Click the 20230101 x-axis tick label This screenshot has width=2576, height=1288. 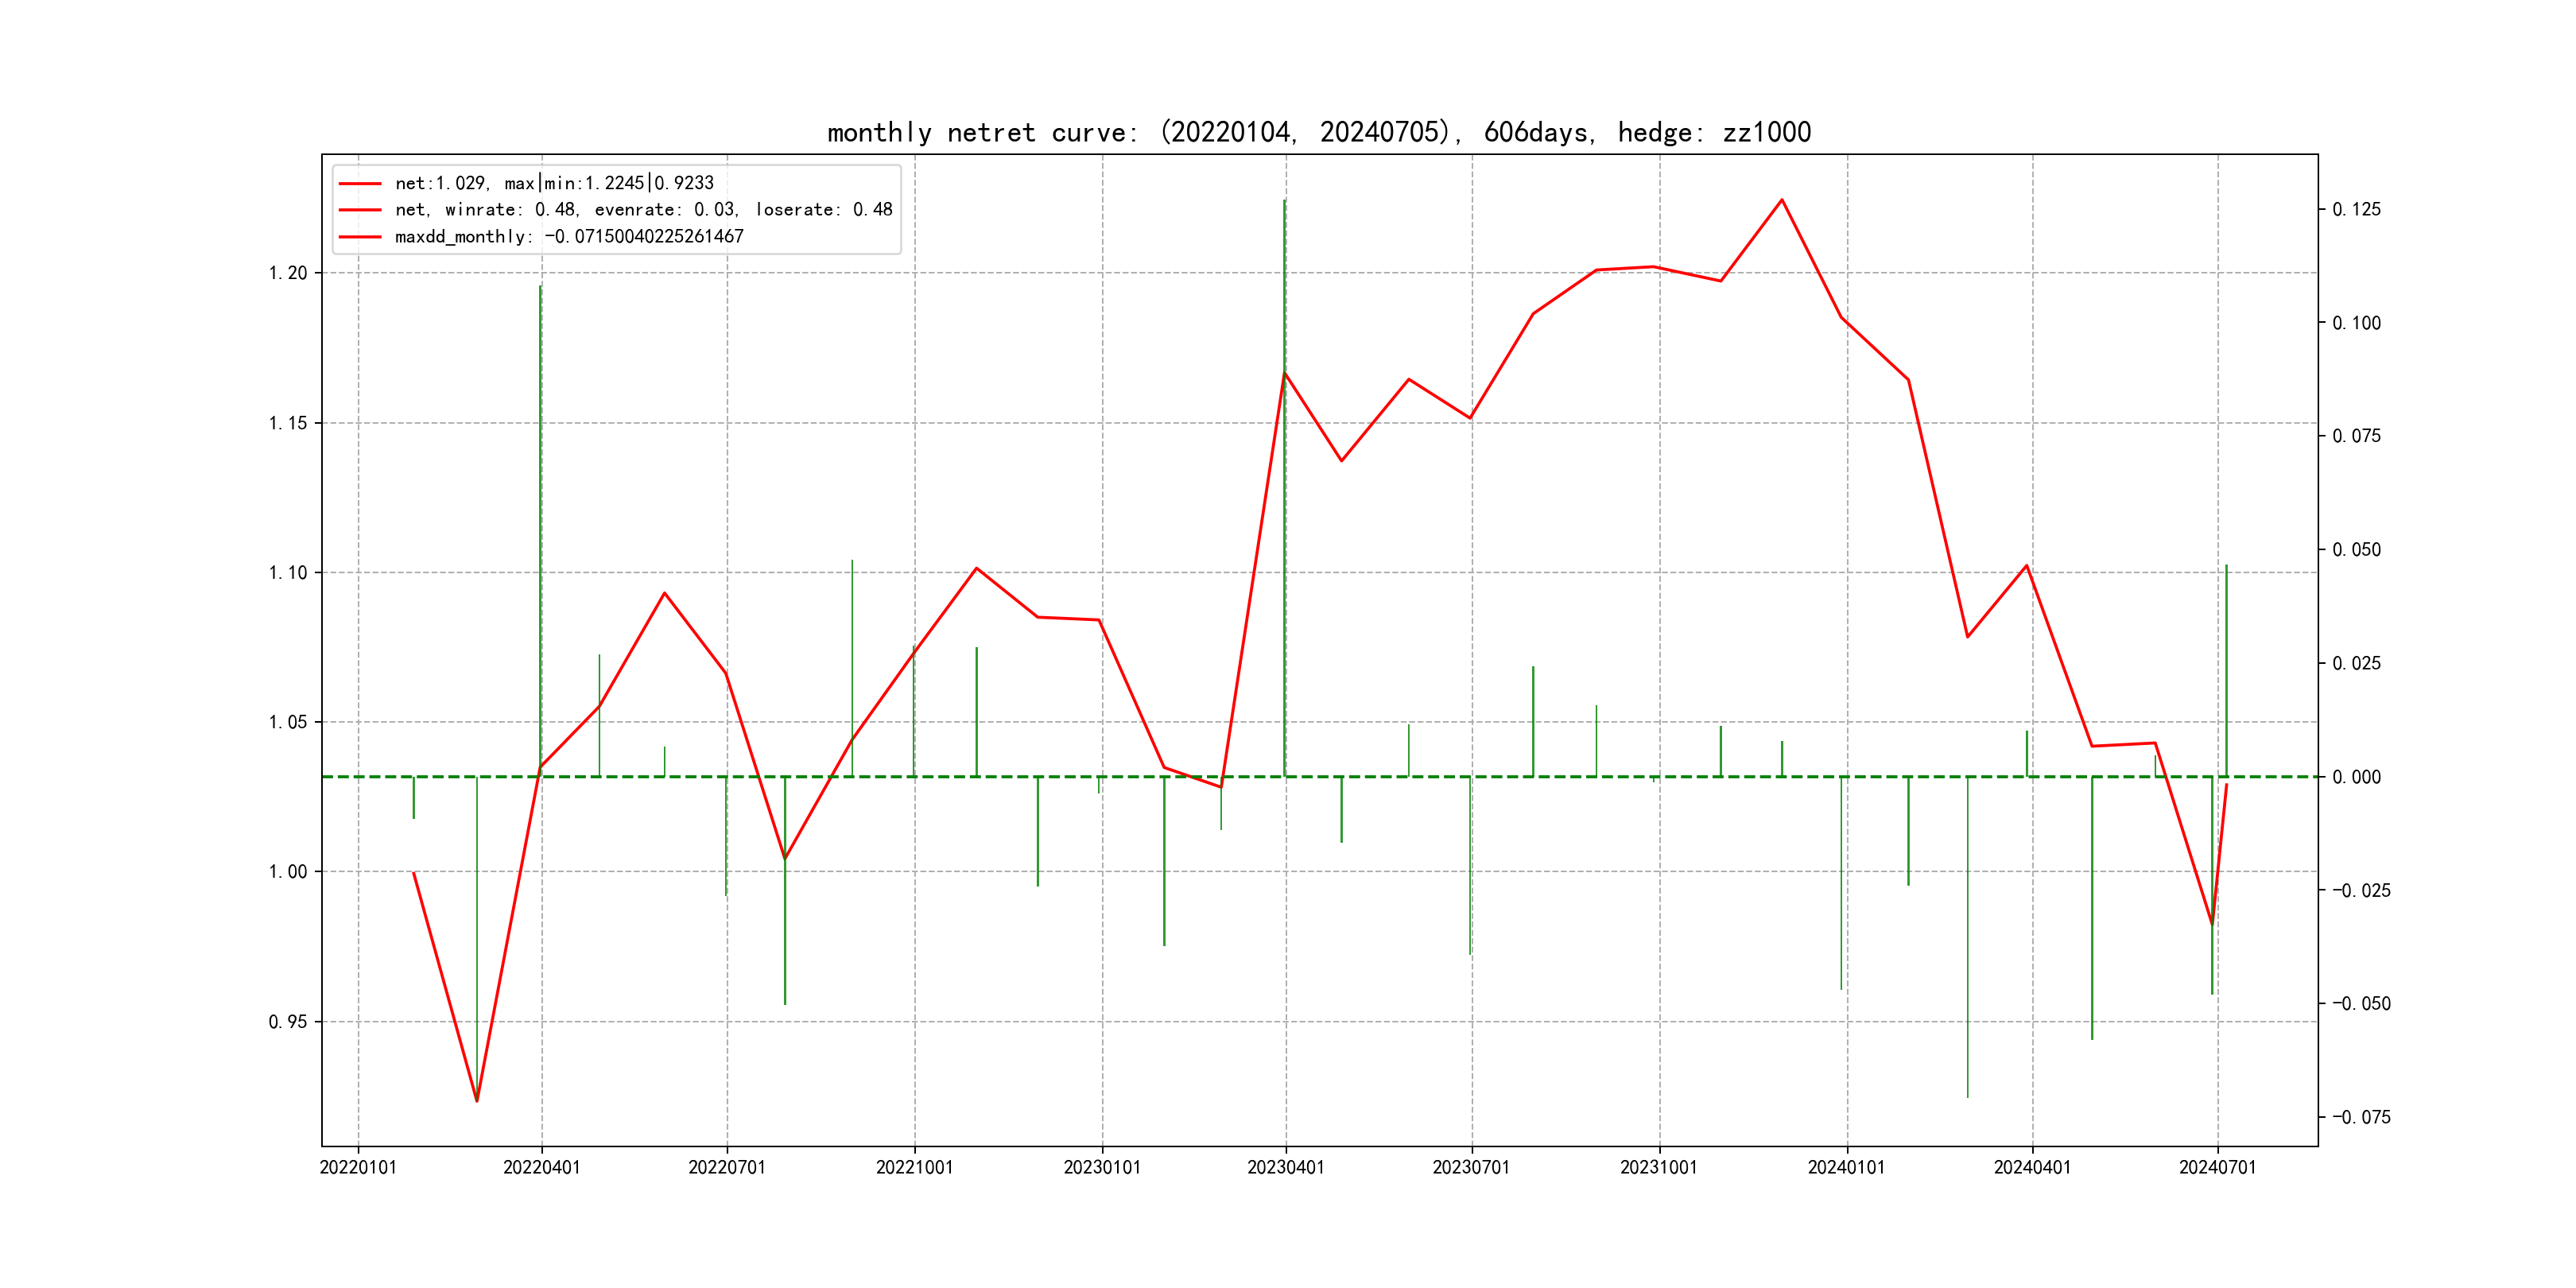coord(1101,1168)
